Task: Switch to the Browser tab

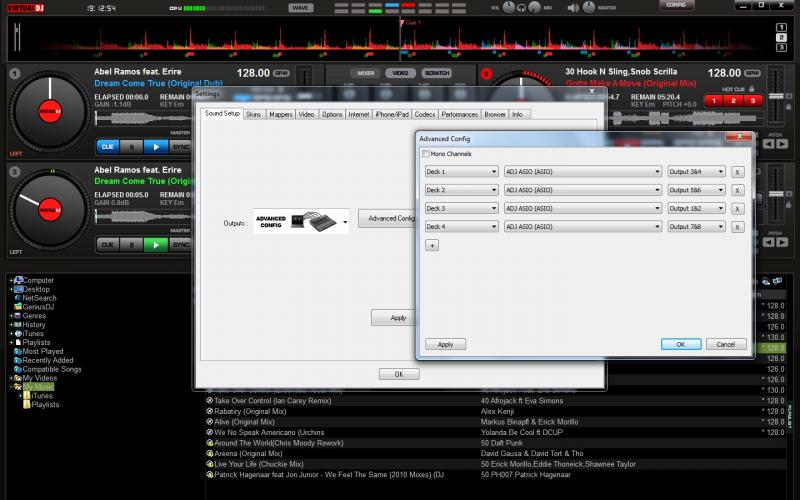Action: (494, 115)
